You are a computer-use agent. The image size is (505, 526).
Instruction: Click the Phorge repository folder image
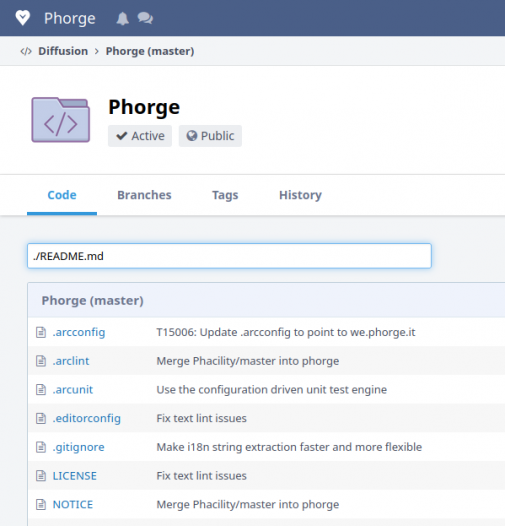click(61, 120)
